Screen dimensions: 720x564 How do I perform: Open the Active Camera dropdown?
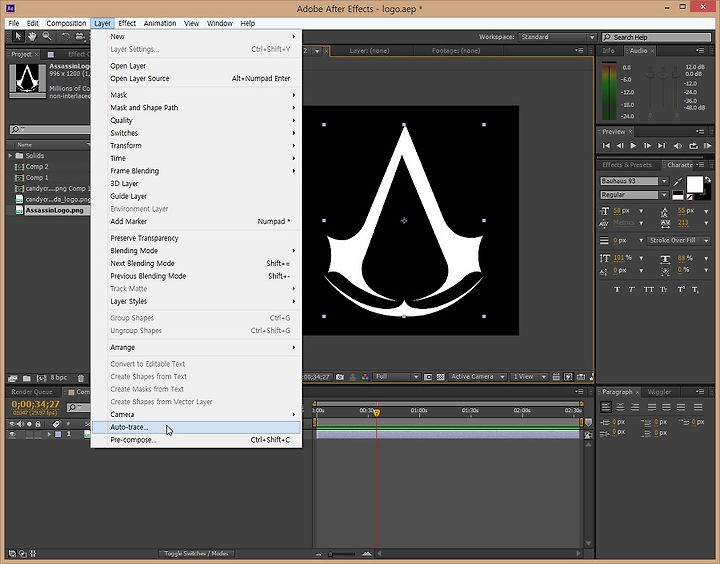[477, 377]
